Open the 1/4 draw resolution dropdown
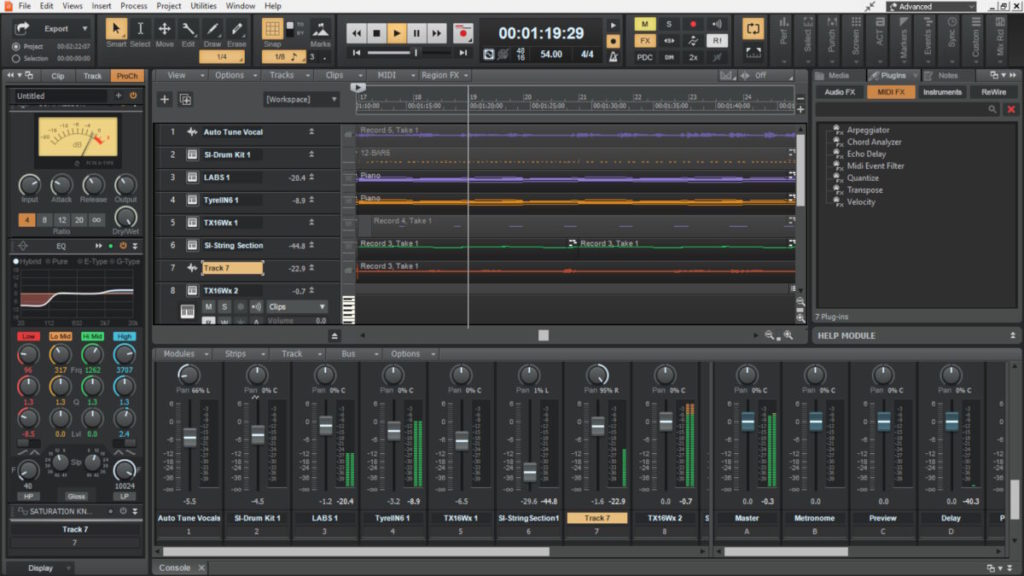Viewport: 1024px width, 576px height. coord(222,57)
